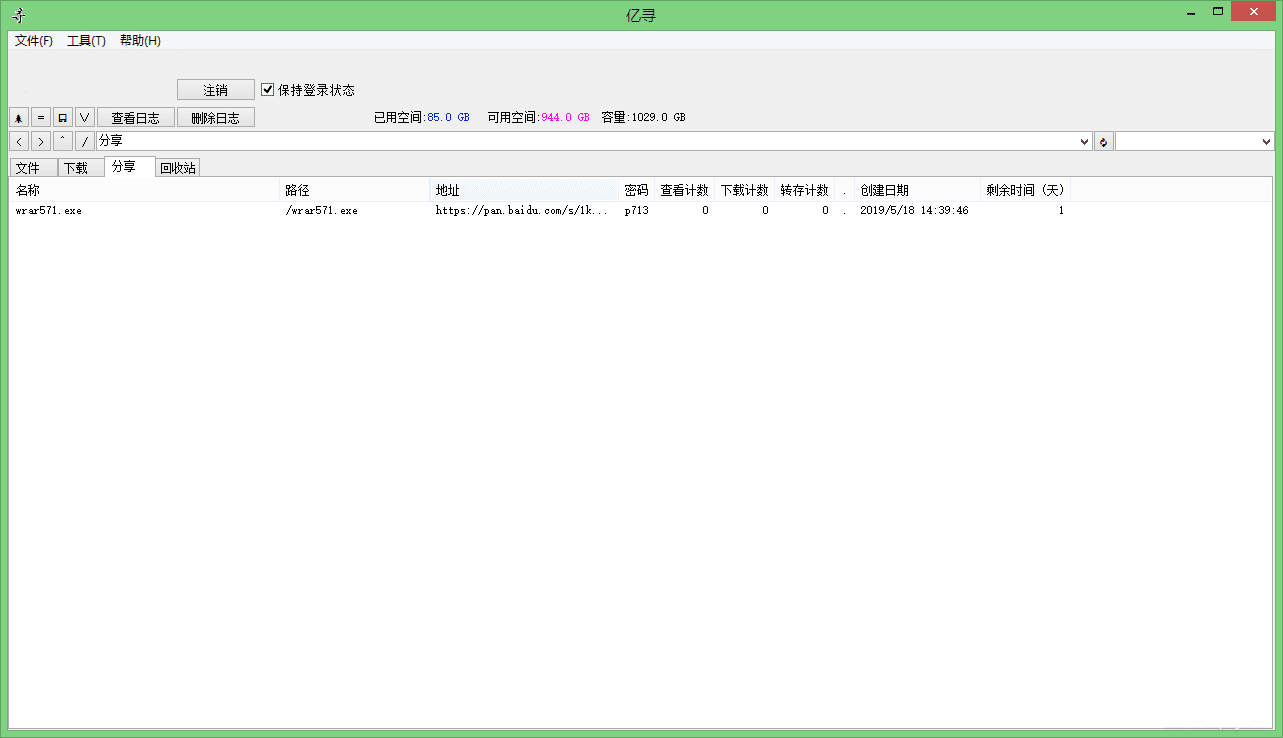Screen dimensions: 1283x738
Task: Click the 亿寻 app icon in title bar
Action: (x=19, y=15)
